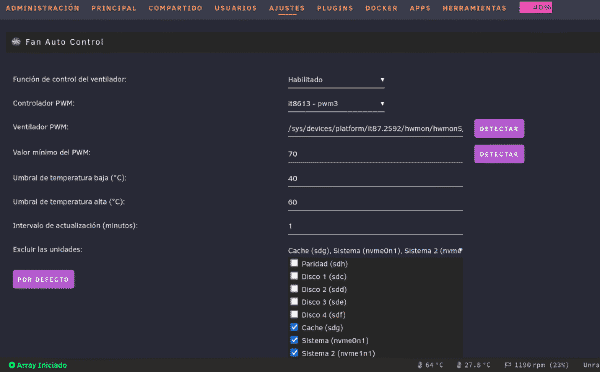Click the 'Fan Auto Control' heading text
Viewport: 600px width, 372px height.
(x=64, y=42)
